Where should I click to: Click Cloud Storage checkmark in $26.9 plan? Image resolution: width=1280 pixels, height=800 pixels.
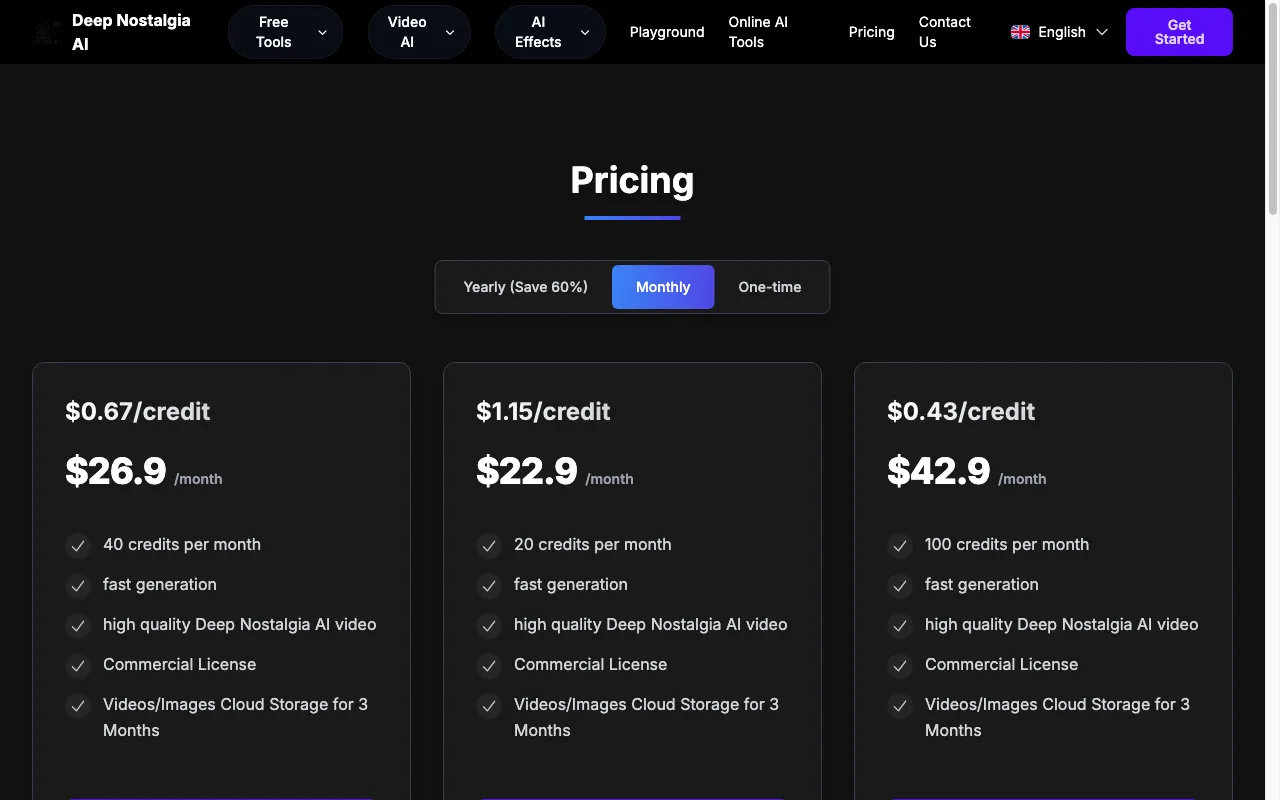point(78,705)
